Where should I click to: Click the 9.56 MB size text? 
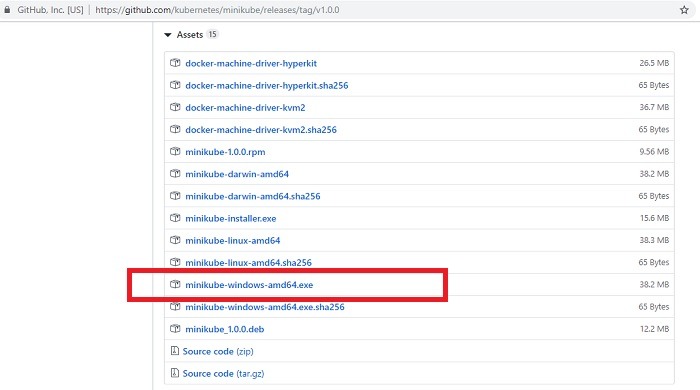click(x=654, y=152)
